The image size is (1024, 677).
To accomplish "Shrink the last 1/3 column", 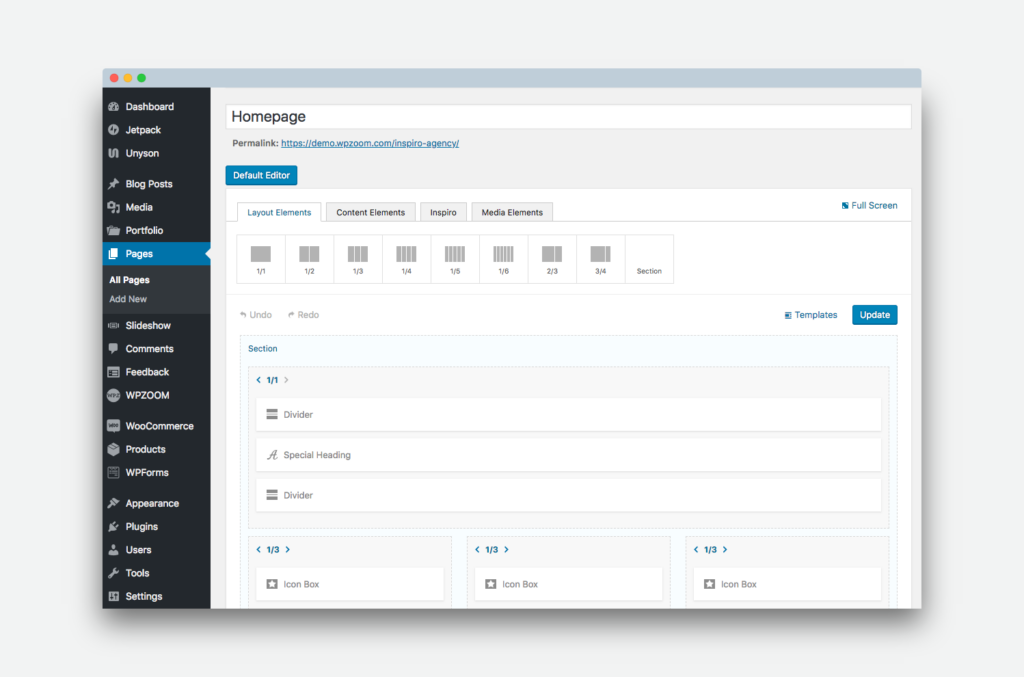I will pos(696,550).
